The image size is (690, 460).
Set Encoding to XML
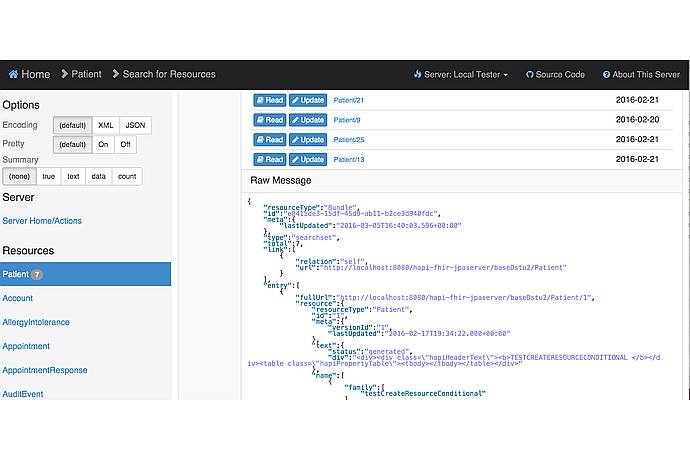tap(106, 125)
